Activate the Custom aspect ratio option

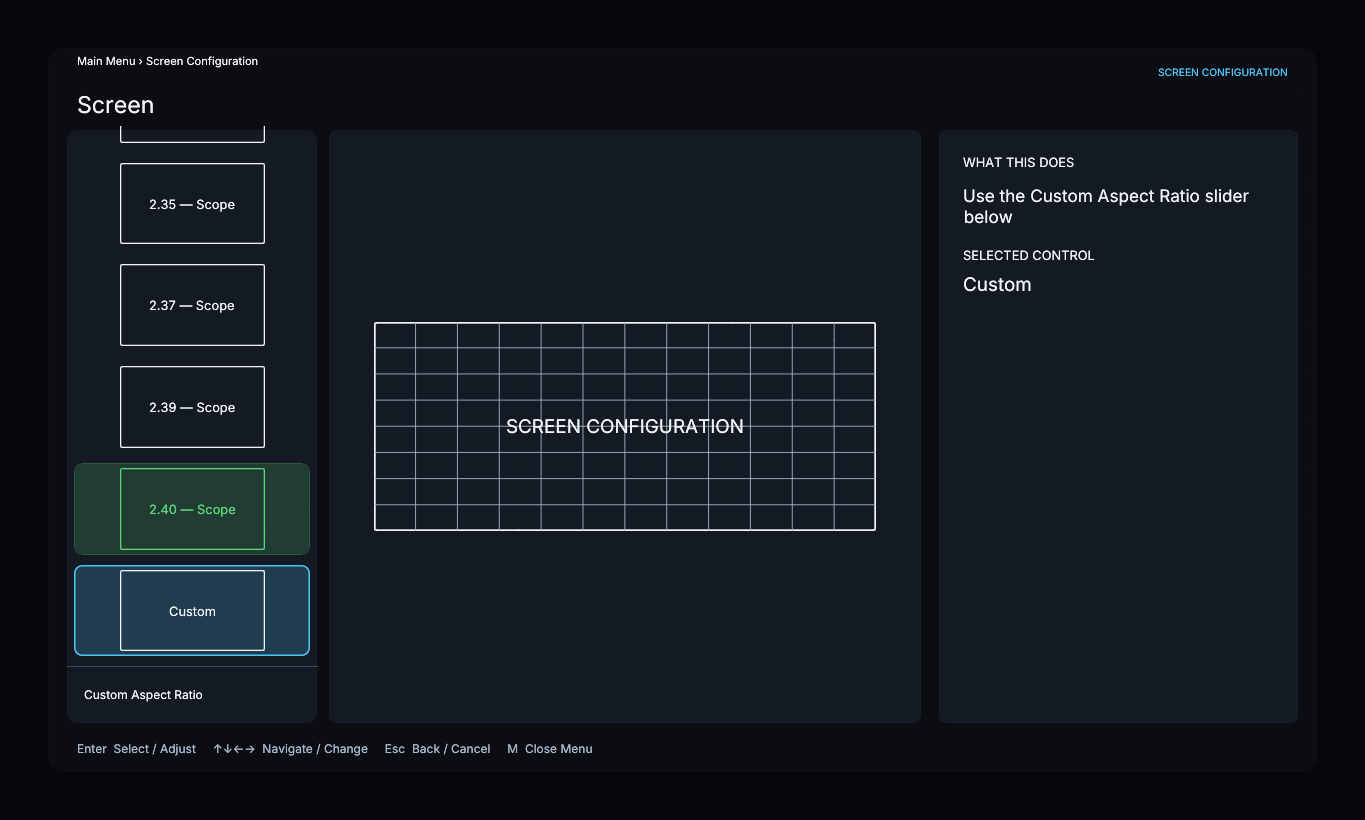pyautogui.click(x=192, y=611)
